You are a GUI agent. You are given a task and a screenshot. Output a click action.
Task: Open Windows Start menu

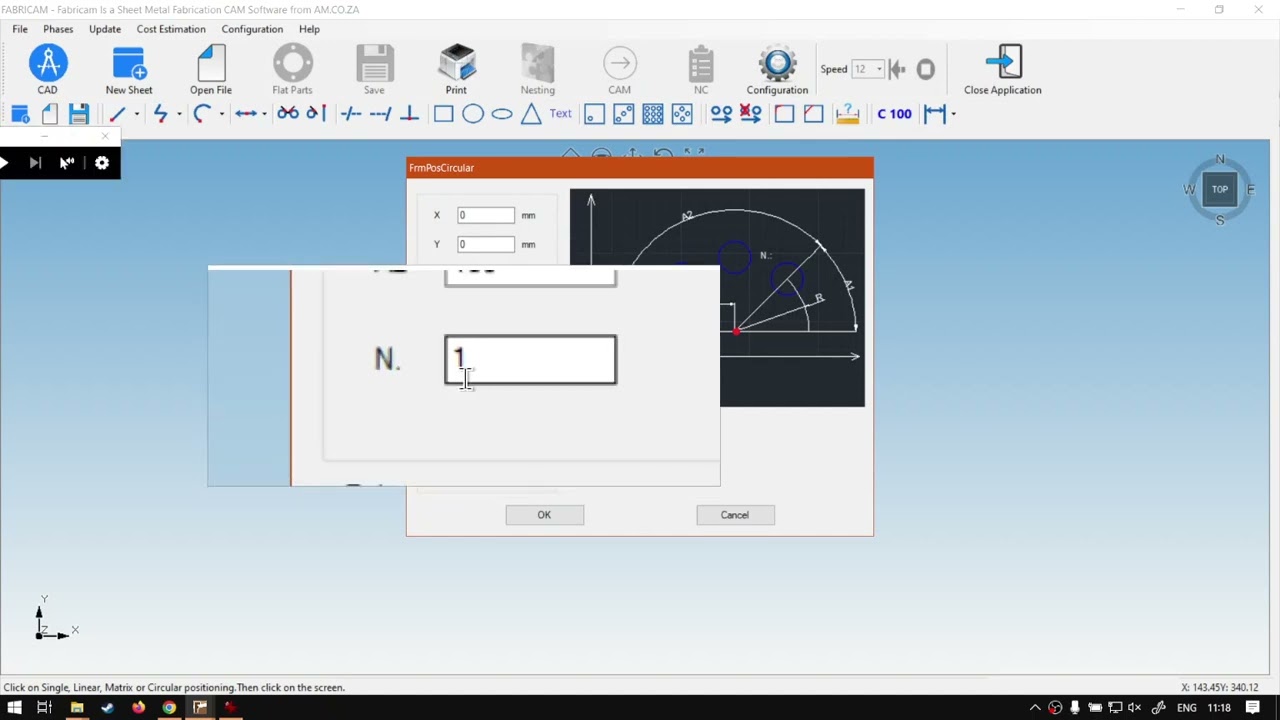coord(15,708)
